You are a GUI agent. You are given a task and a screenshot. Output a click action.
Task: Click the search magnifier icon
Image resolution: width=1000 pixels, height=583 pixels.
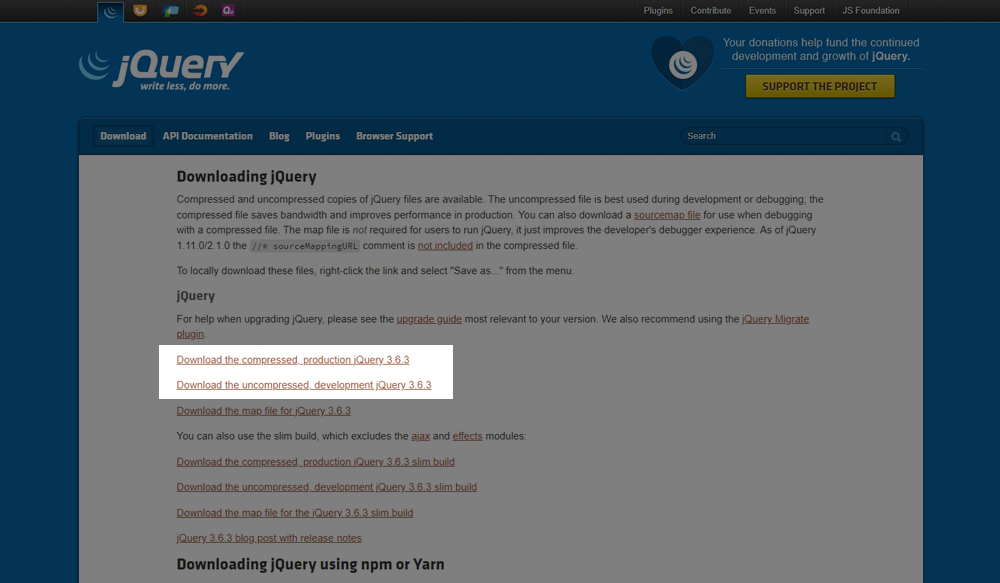(896, 137)
